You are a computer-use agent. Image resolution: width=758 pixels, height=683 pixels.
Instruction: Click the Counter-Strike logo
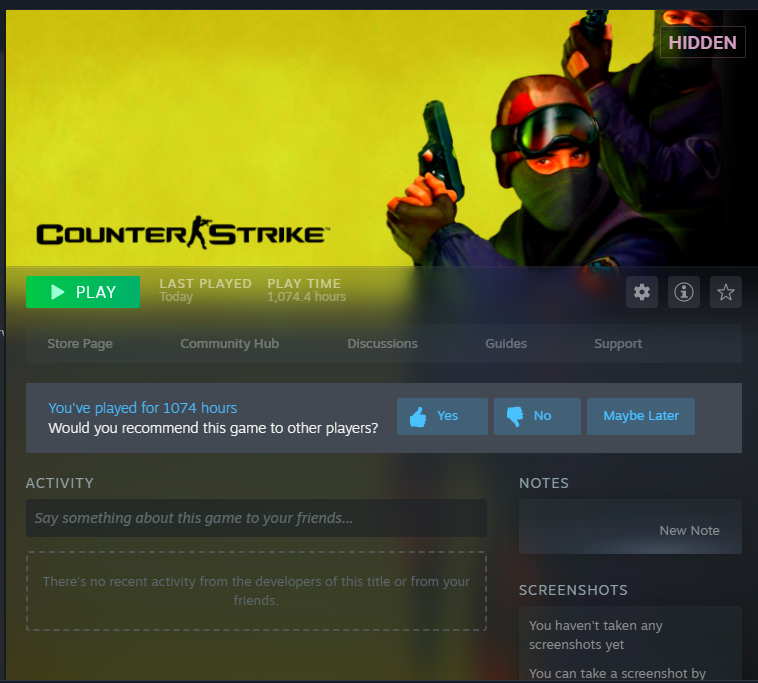coord(182,235)
